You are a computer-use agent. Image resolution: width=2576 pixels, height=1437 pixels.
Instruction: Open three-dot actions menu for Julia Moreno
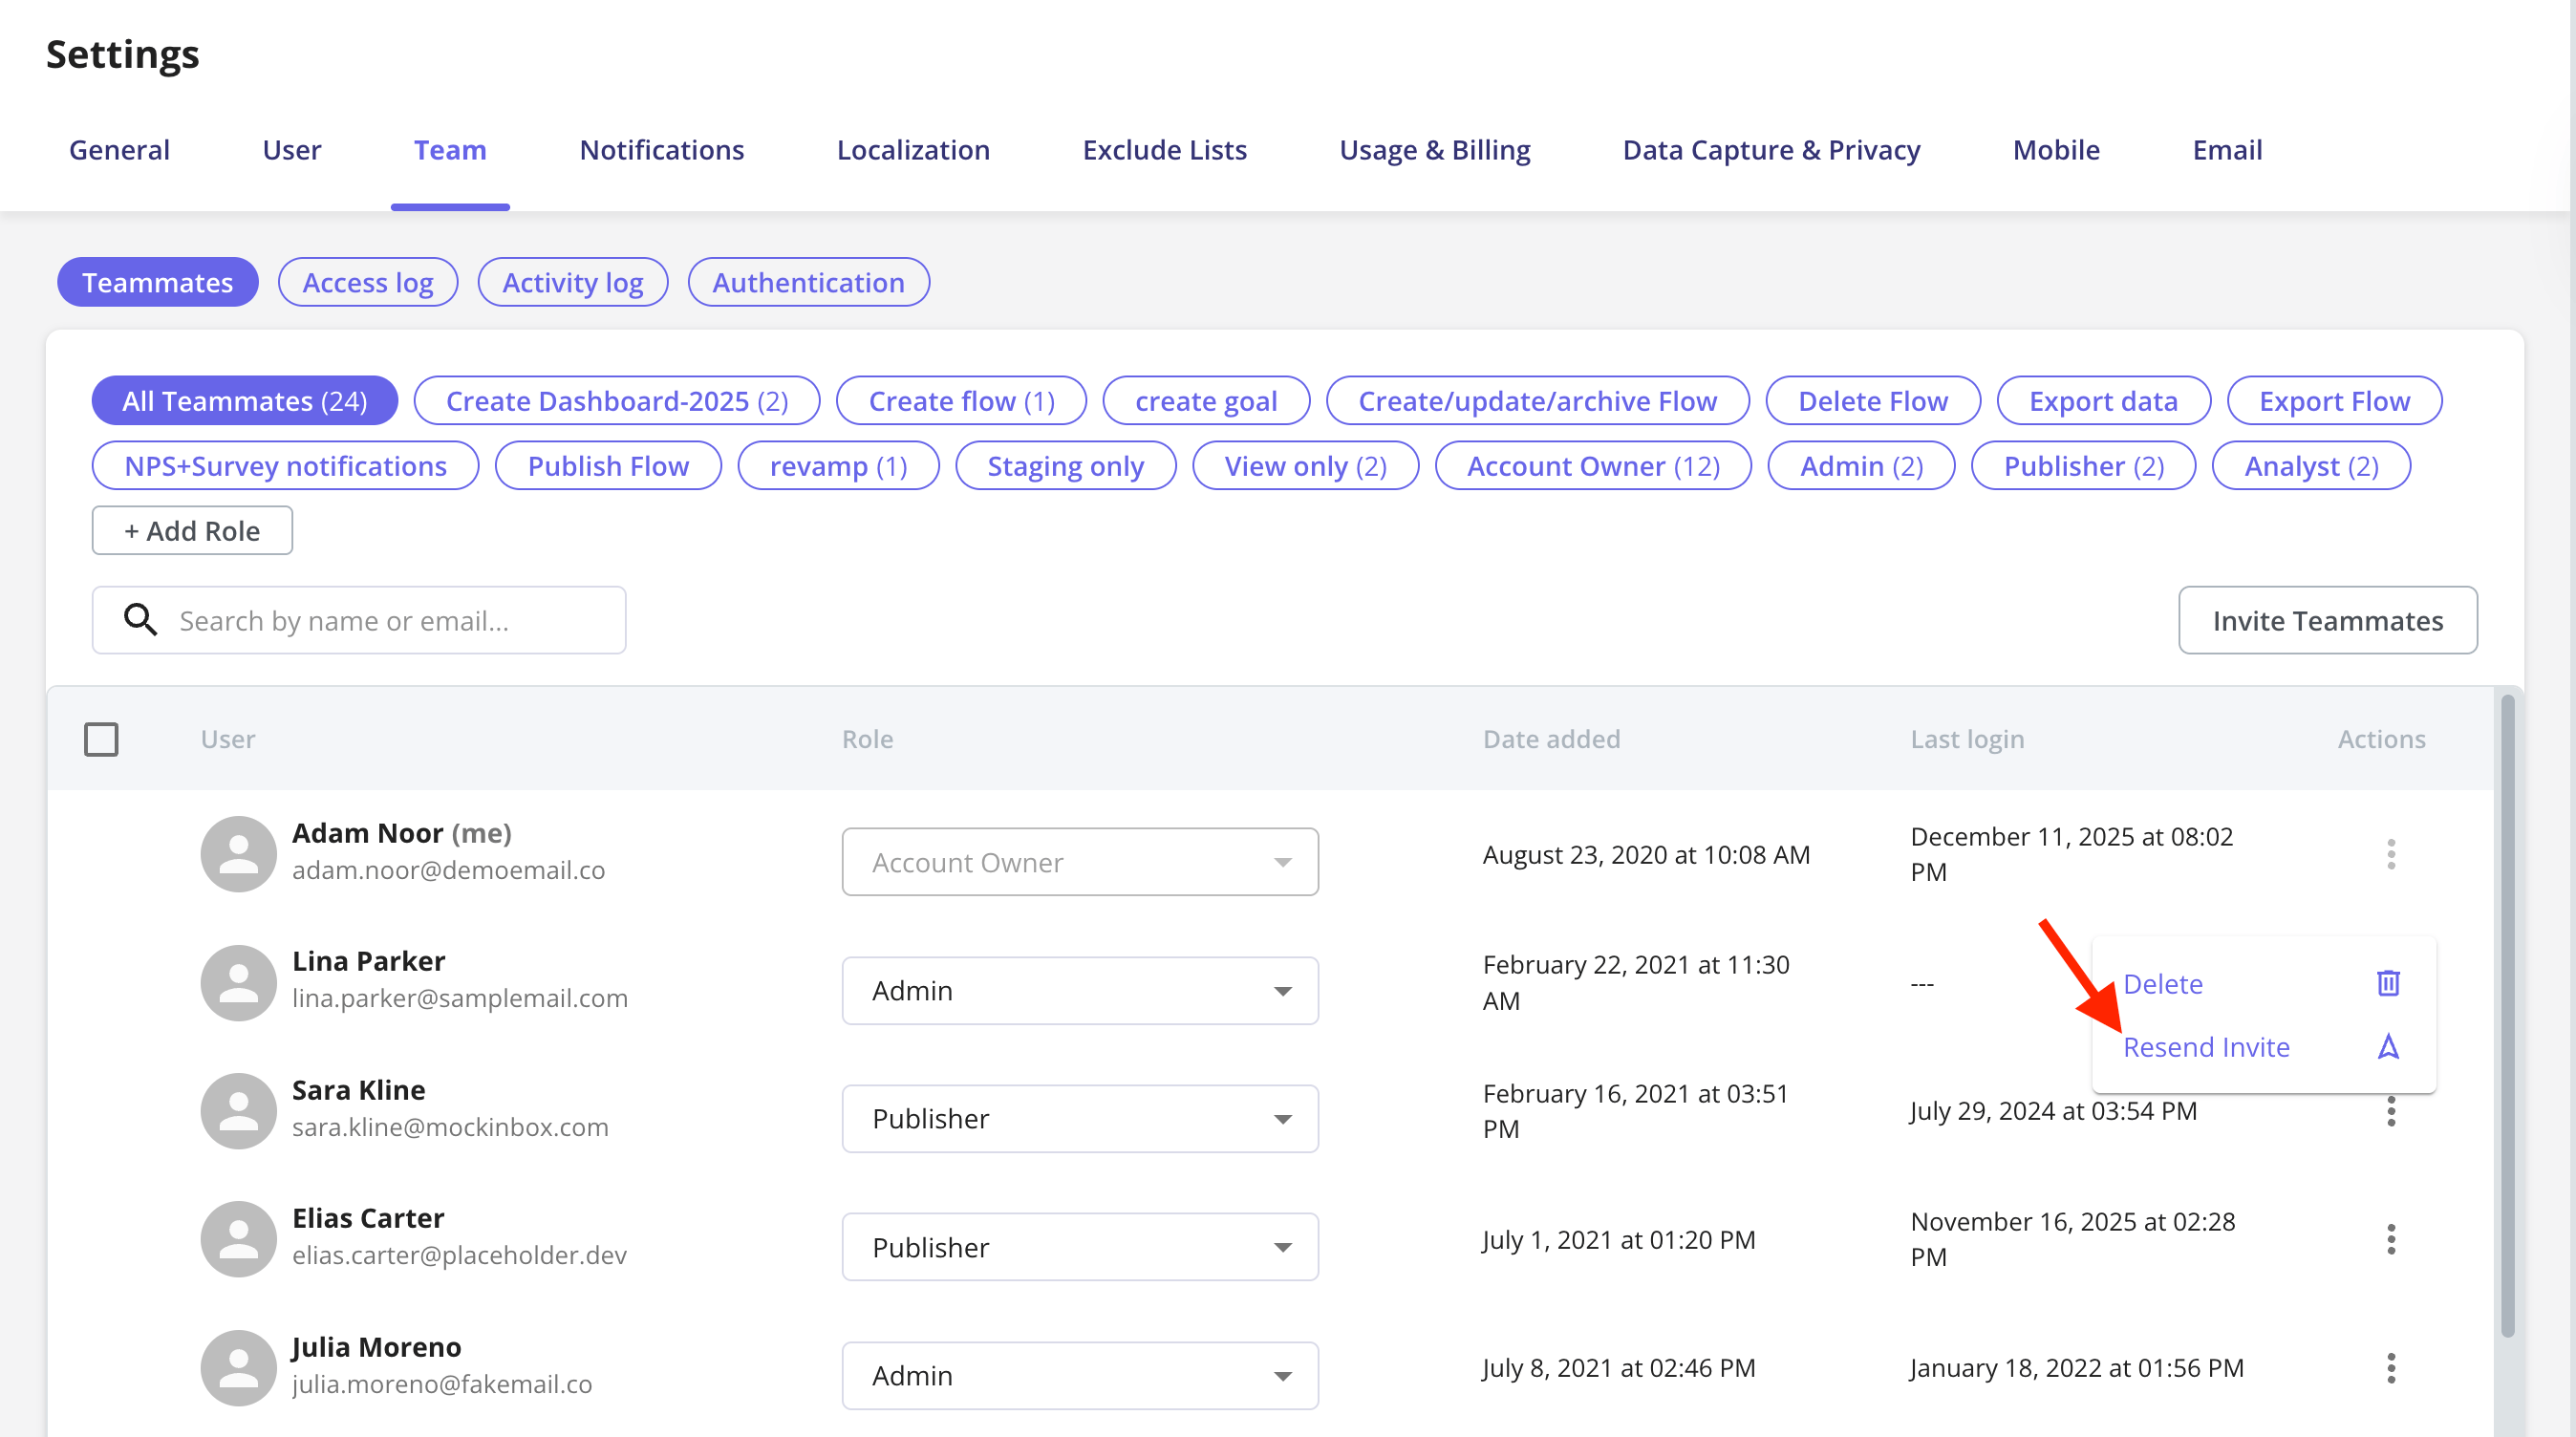(x=2390, y=1367)
